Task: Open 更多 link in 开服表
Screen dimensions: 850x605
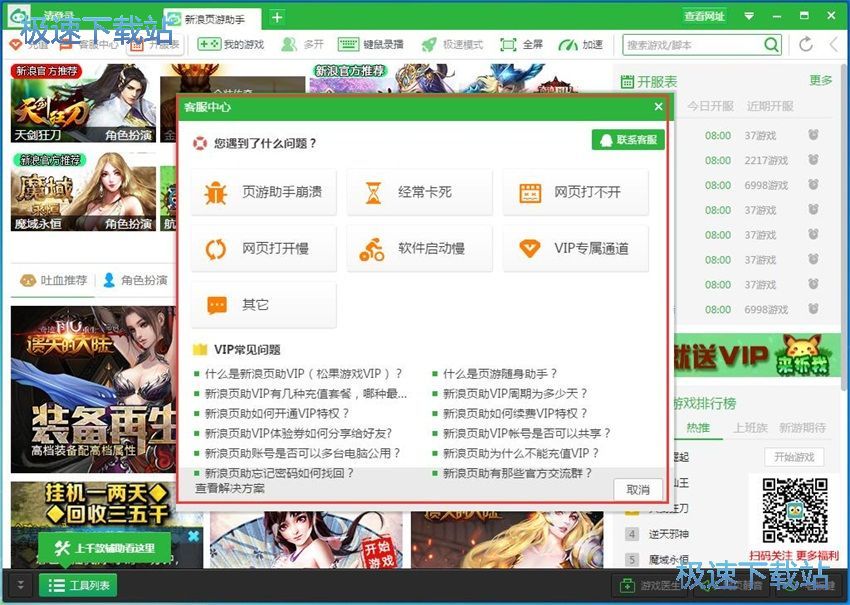Action: 820,80
